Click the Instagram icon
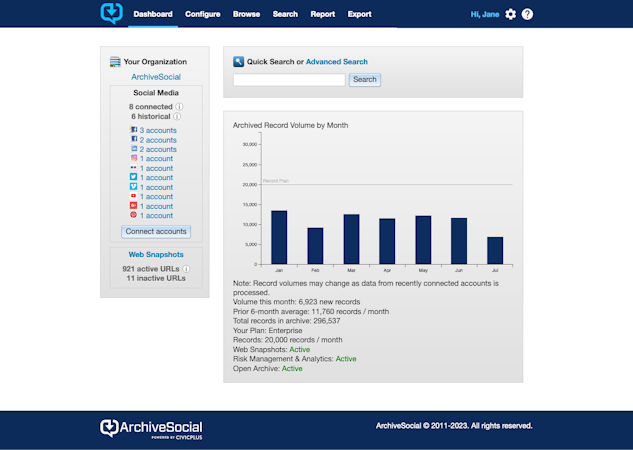 pos(134,158)
